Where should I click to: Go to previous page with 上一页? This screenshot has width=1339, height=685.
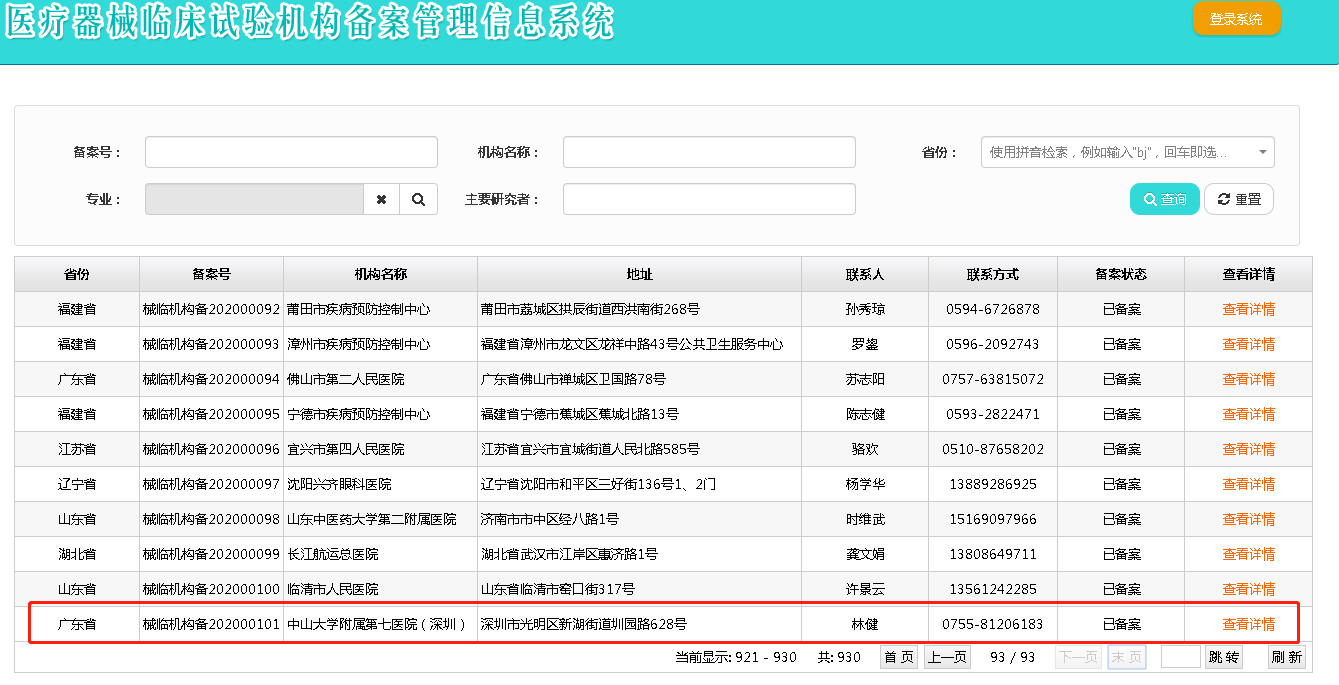(946, 657)
